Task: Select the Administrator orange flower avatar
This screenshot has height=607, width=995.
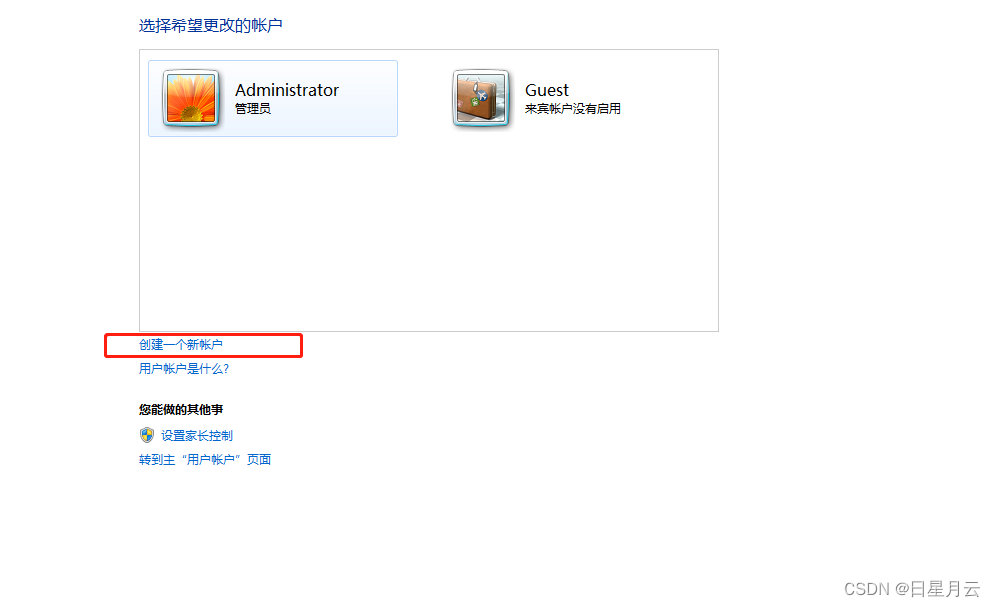Action: (191, 98)
